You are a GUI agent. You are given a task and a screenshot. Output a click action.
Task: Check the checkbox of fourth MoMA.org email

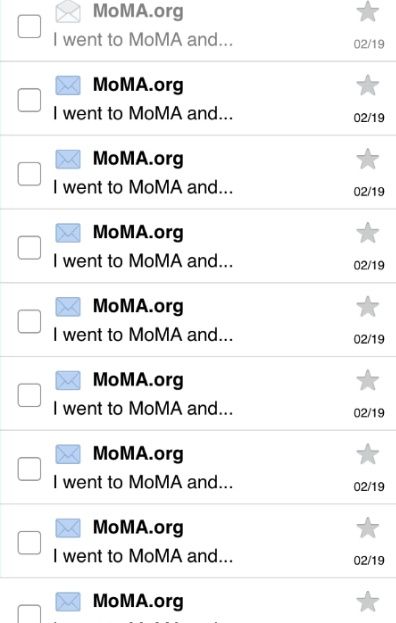coord(29,248)
